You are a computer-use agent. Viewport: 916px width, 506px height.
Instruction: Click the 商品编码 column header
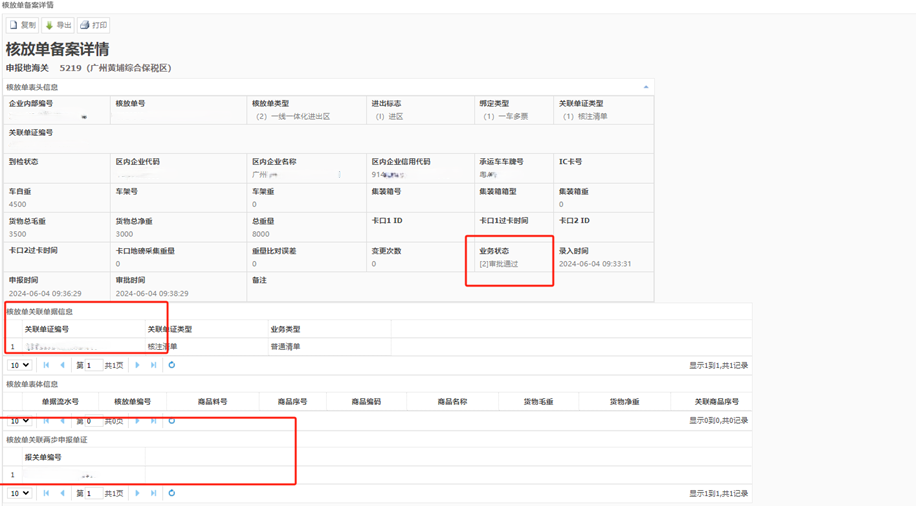pyautogui.click(x=366, y=401)
